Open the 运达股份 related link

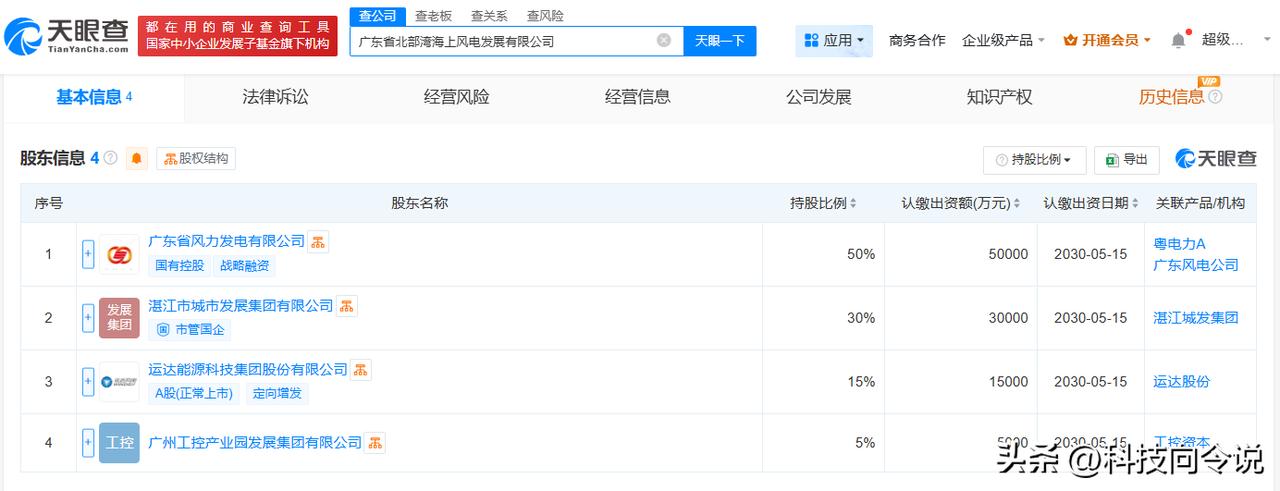1181,382
